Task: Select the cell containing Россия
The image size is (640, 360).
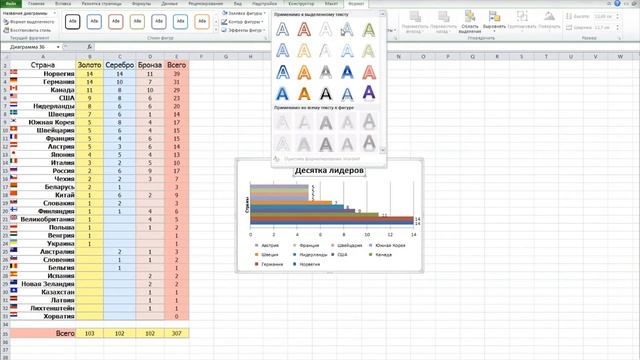Action: (42, 171)
